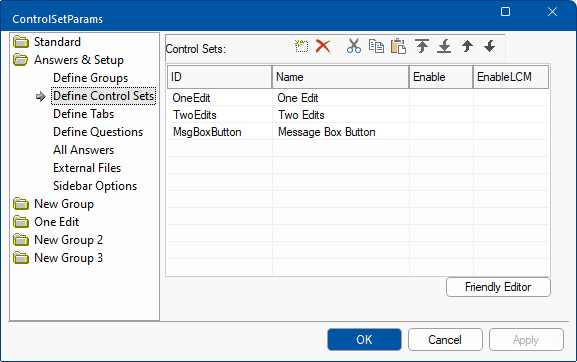Click the New Group 2 folder icon
The image size is (577, 362).
pos(21,240)
